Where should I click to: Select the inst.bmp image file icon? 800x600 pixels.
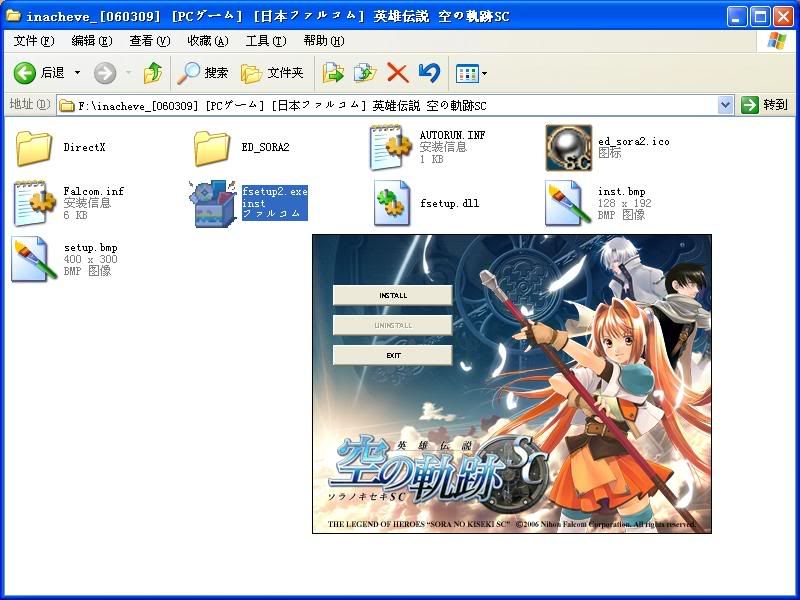coord(569,203)
